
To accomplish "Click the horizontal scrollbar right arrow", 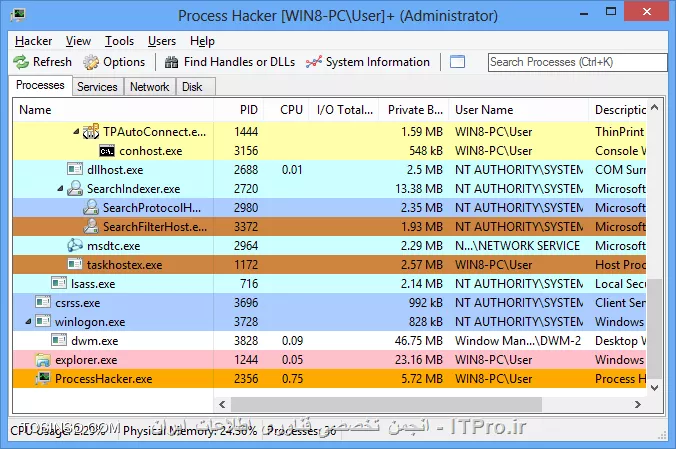I will tap(638, 404).
